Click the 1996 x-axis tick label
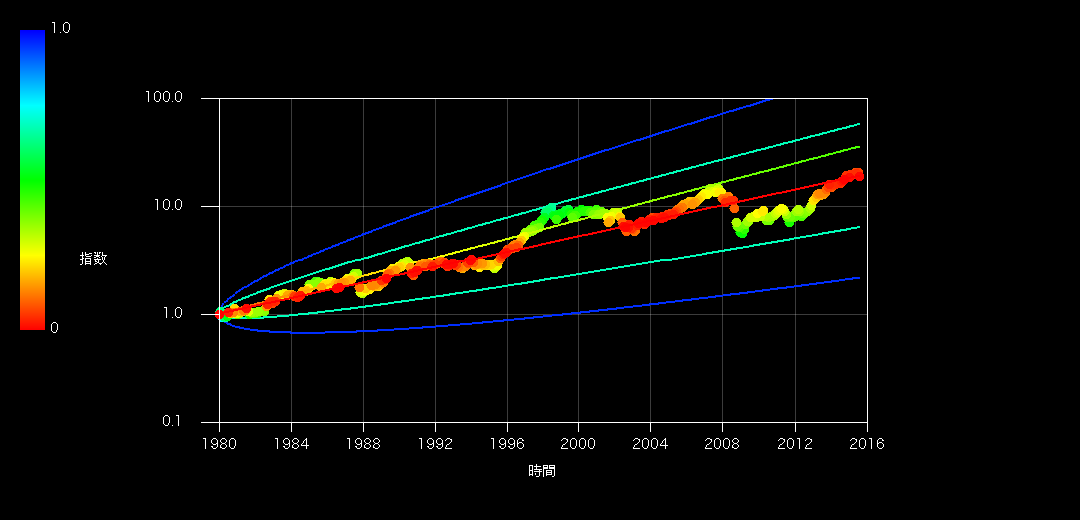 pos(507,444)
